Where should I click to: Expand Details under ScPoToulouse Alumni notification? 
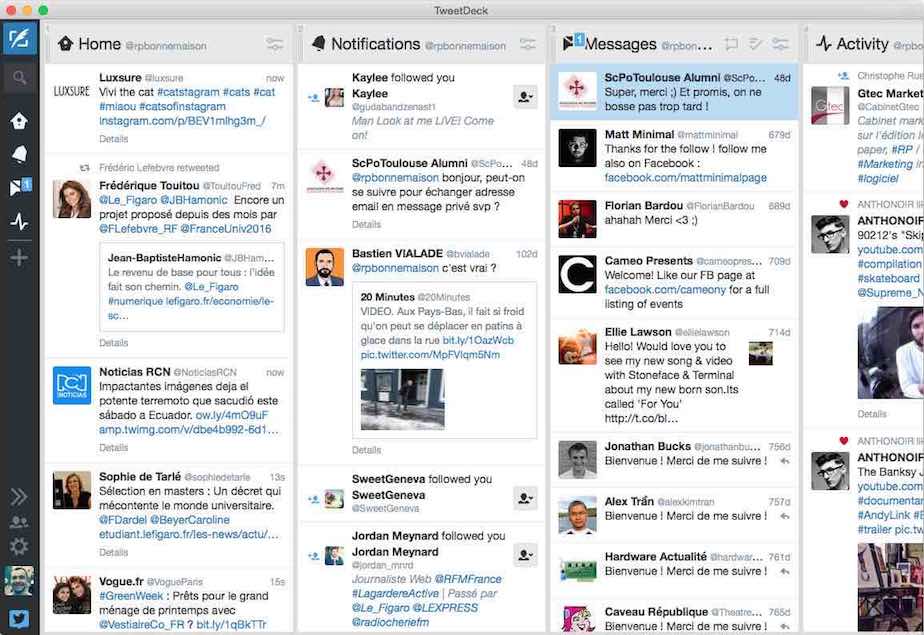click(x=367, y=224)
